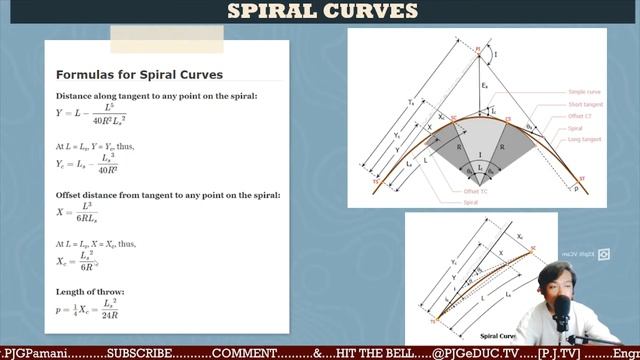The height and width of the screenshot is (360, 640).
Task: Click the line 'At L = Ls, Y = Yc, thus,'
Action: coord(95,147)
